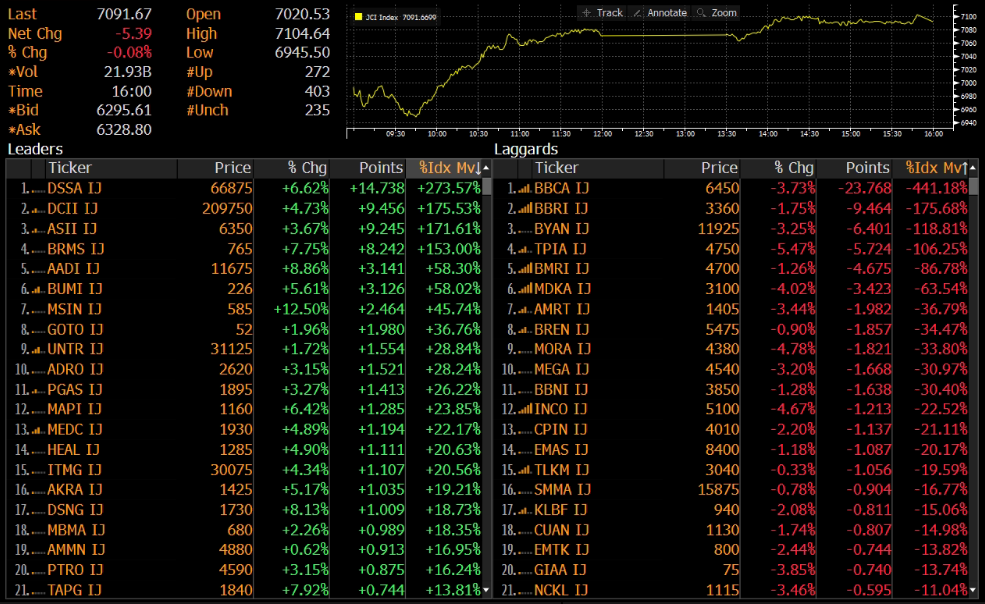Open DSSA IJ ticker in Leaders
The width and height of the screenshot is (985, 604).
tap(75, 188)
